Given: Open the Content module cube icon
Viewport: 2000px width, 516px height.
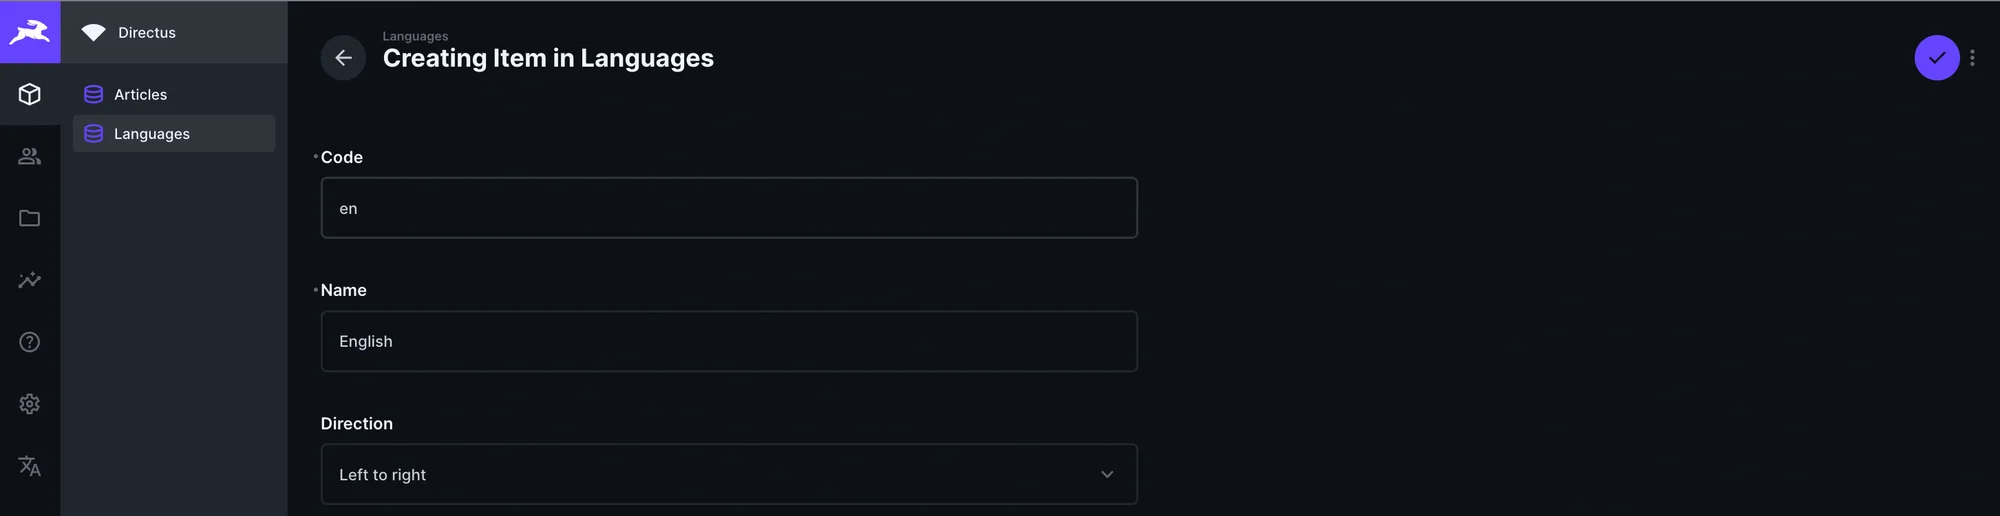Looking at the screenshot, I should 30,94.
